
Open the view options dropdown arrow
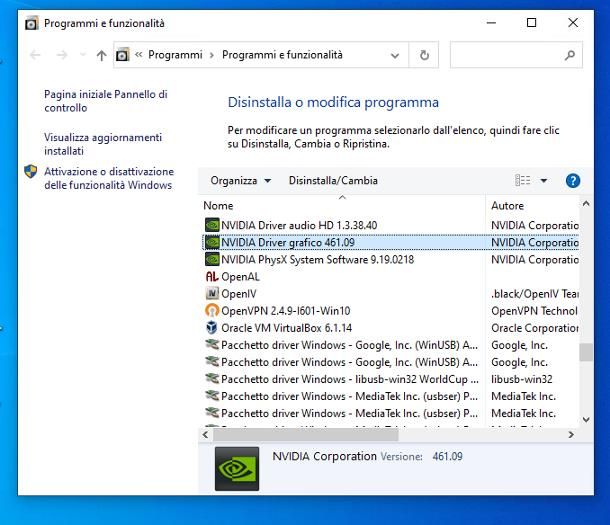coord(544,180)
